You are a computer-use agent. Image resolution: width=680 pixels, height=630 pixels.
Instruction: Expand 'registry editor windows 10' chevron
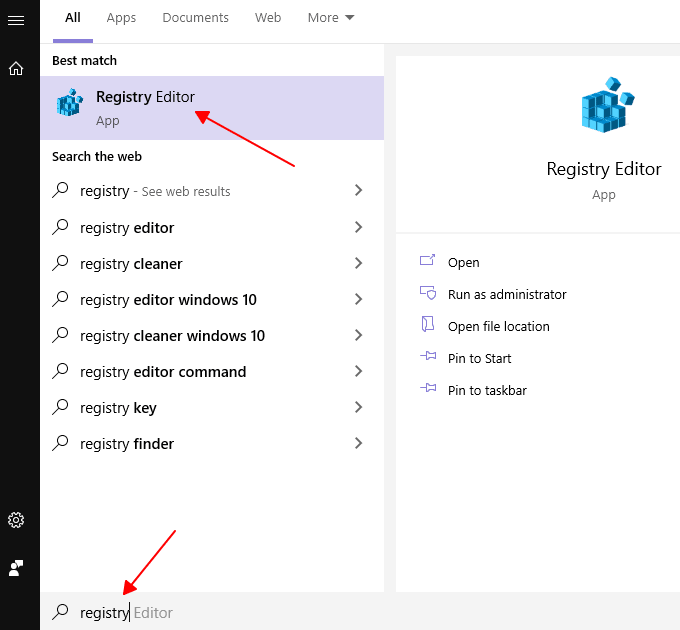pos(358,299)
